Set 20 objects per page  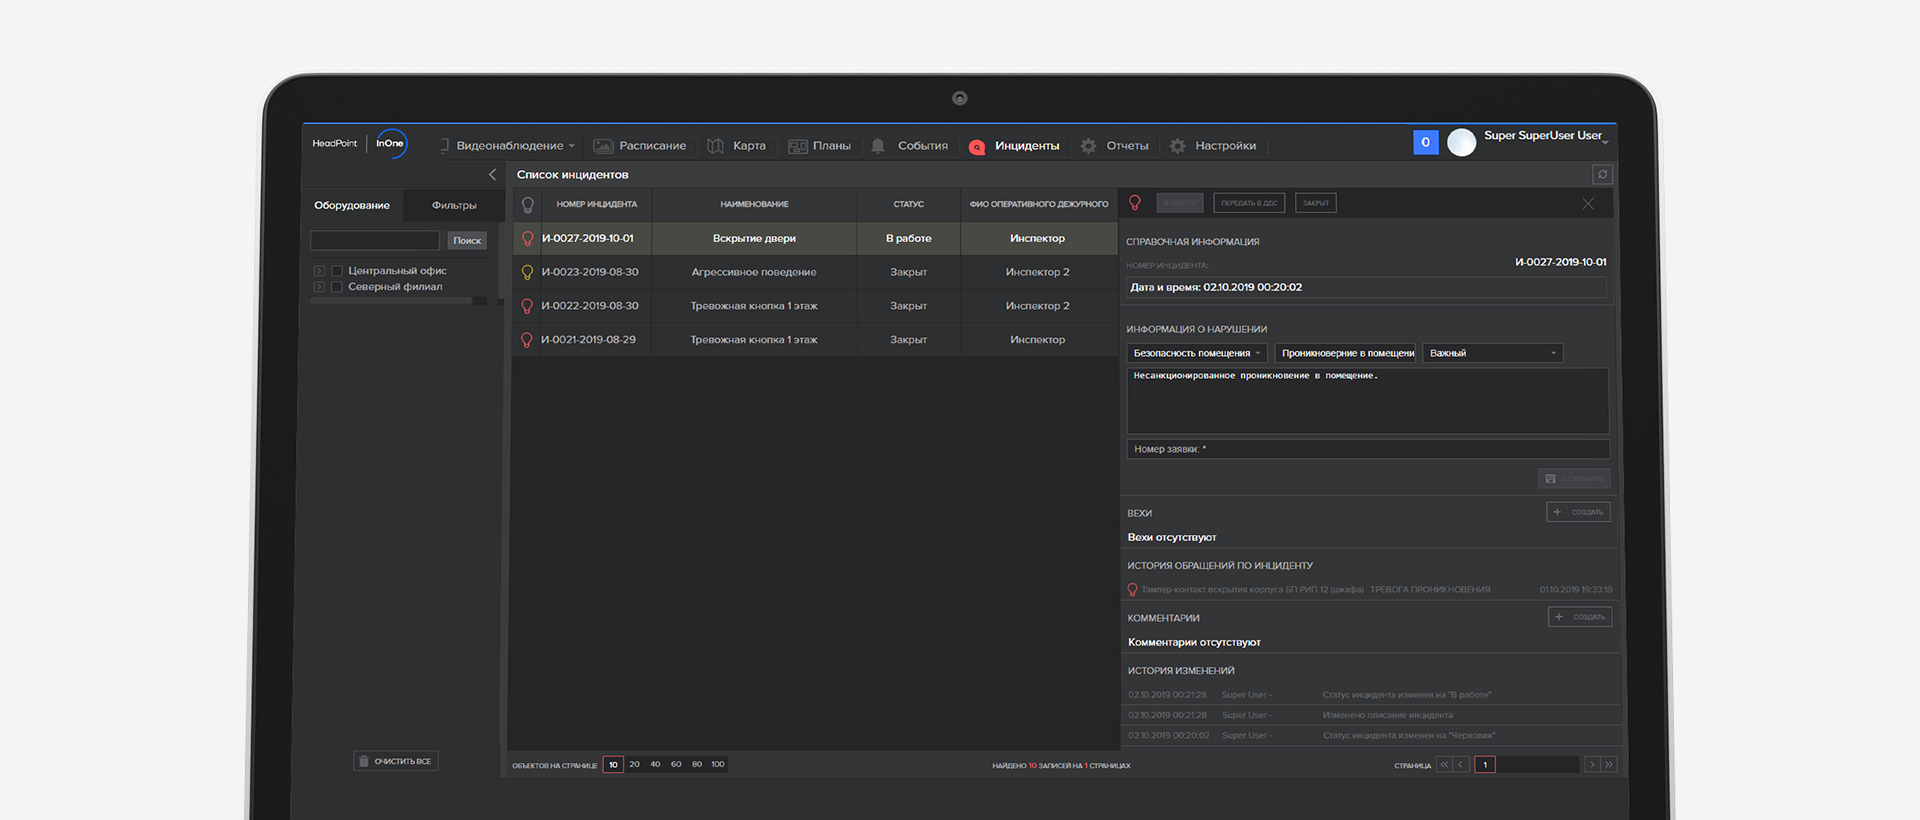(x=634, y=765)
